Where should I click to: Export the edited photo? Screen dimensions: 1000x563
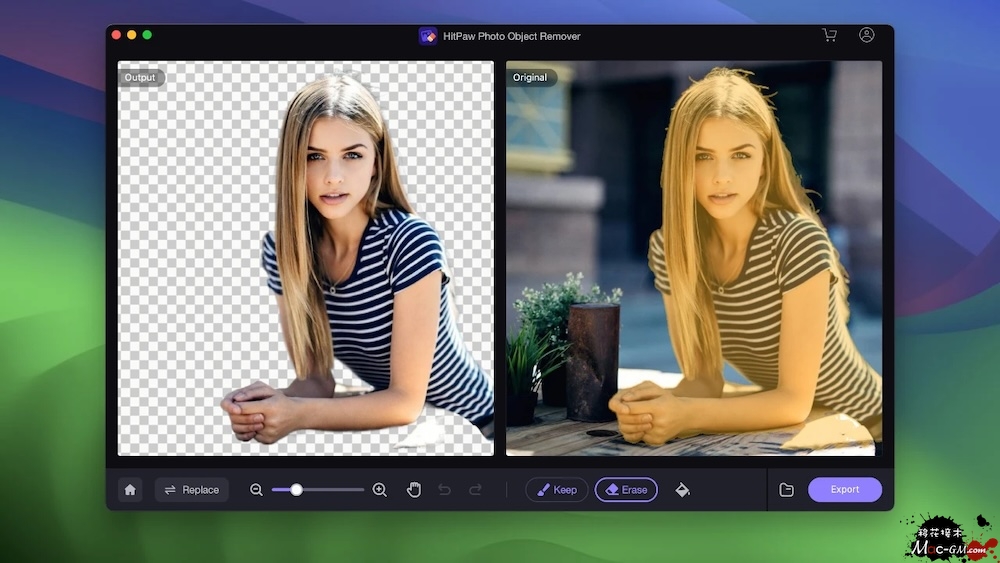point(844,490)
